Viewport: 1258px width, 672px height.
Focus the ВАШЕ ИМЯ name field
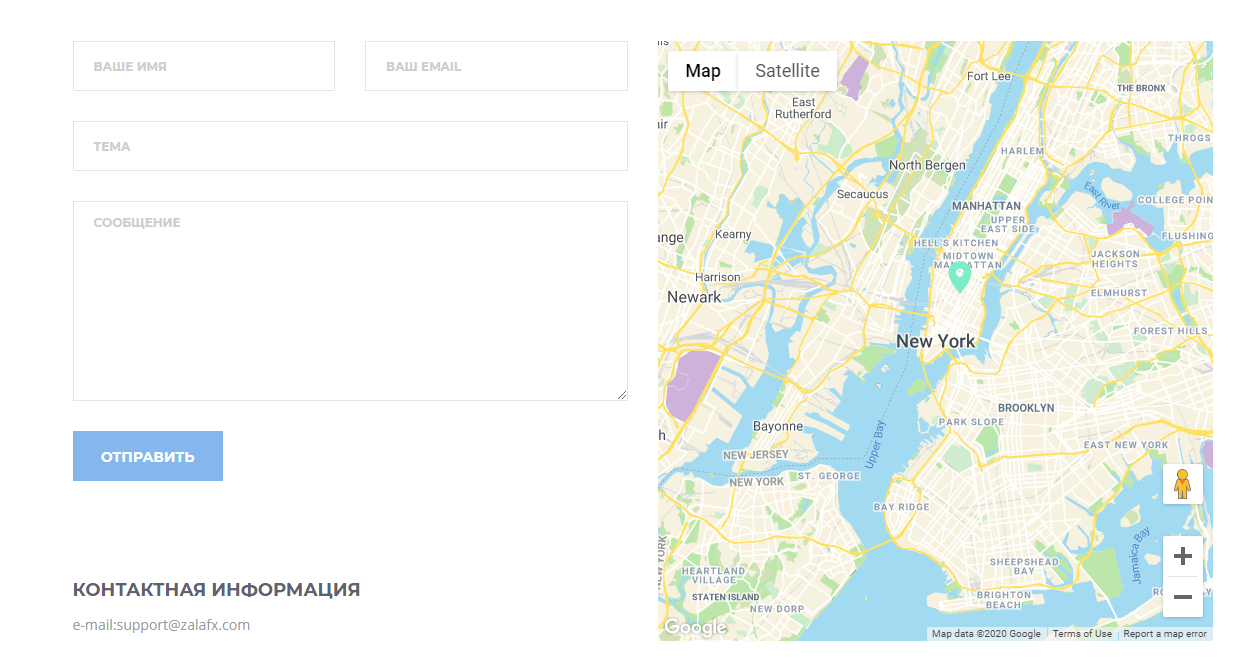tap(204, 66)
